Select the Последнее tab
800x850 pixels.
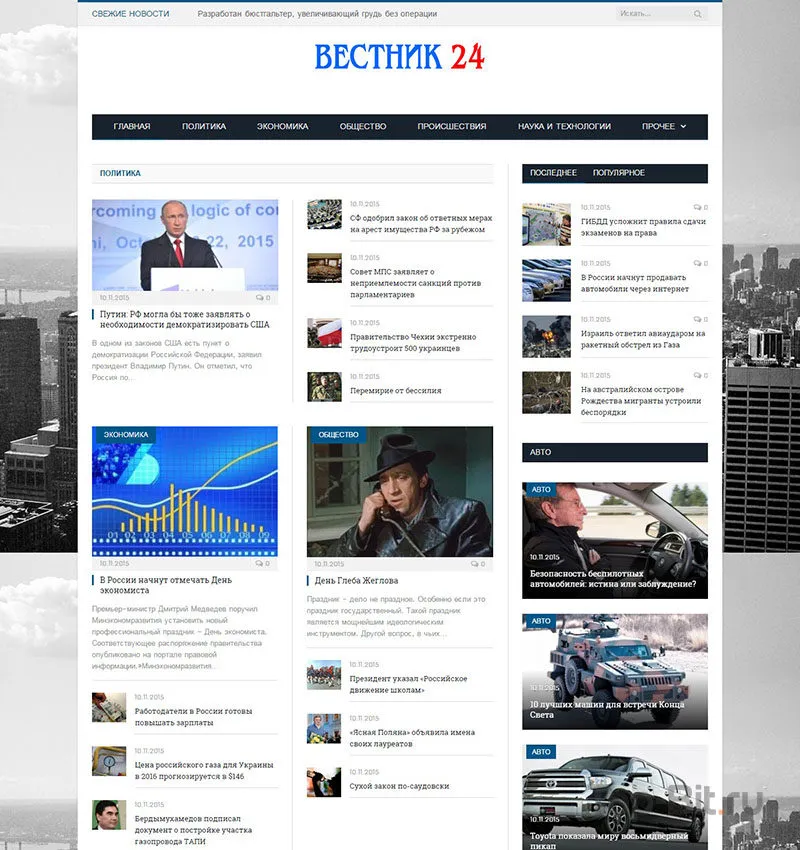553,173
